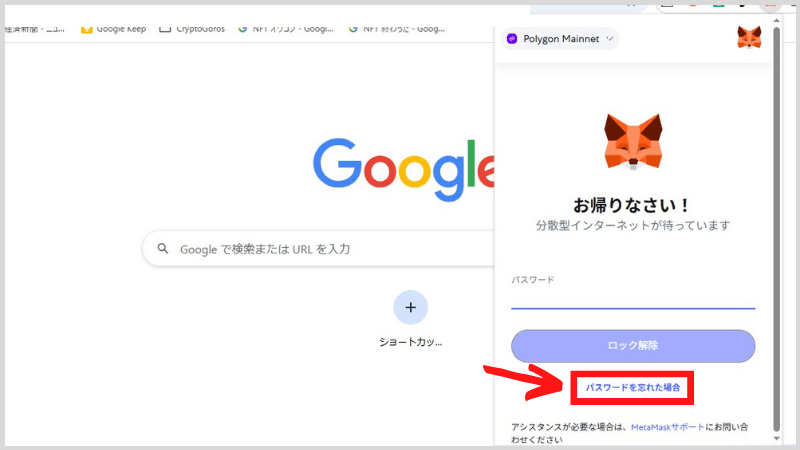The image size is (800, 450).
Task: Click the large MetaMask fox logo
Action: 633,142
